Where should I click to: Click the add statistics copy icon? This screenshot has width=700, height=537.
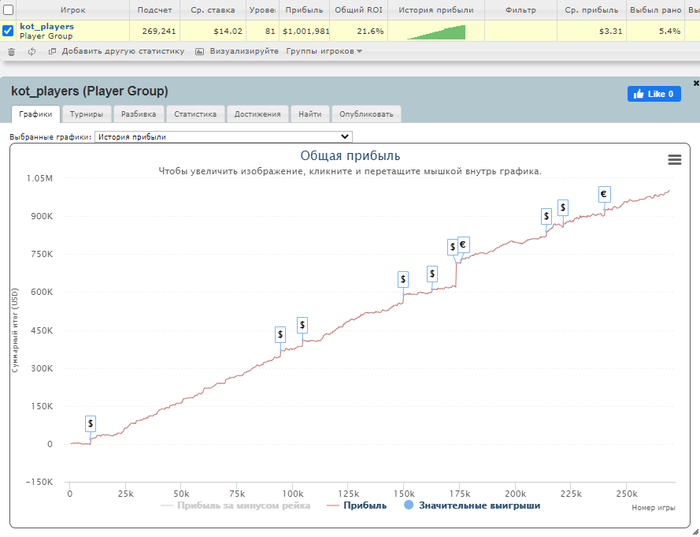52,51
